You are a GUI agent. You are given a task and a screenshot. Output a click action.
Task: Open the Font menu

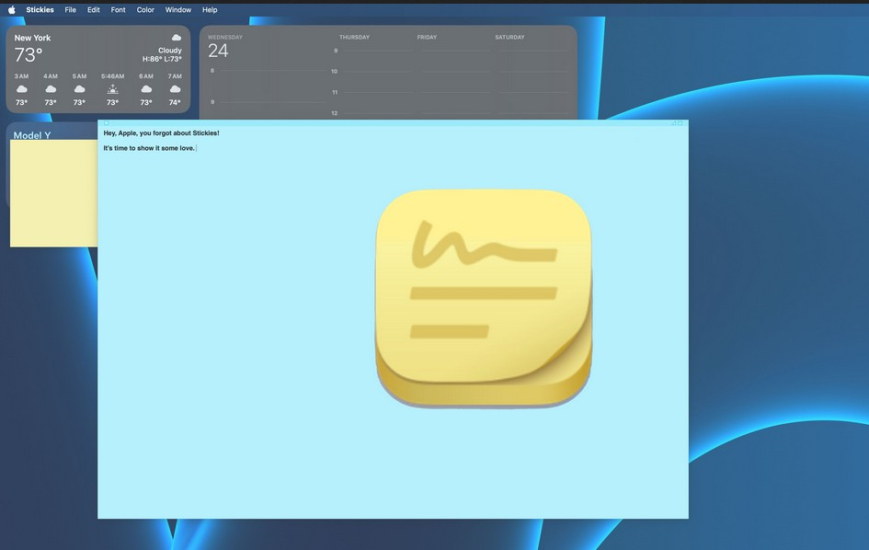click(118, 10)
